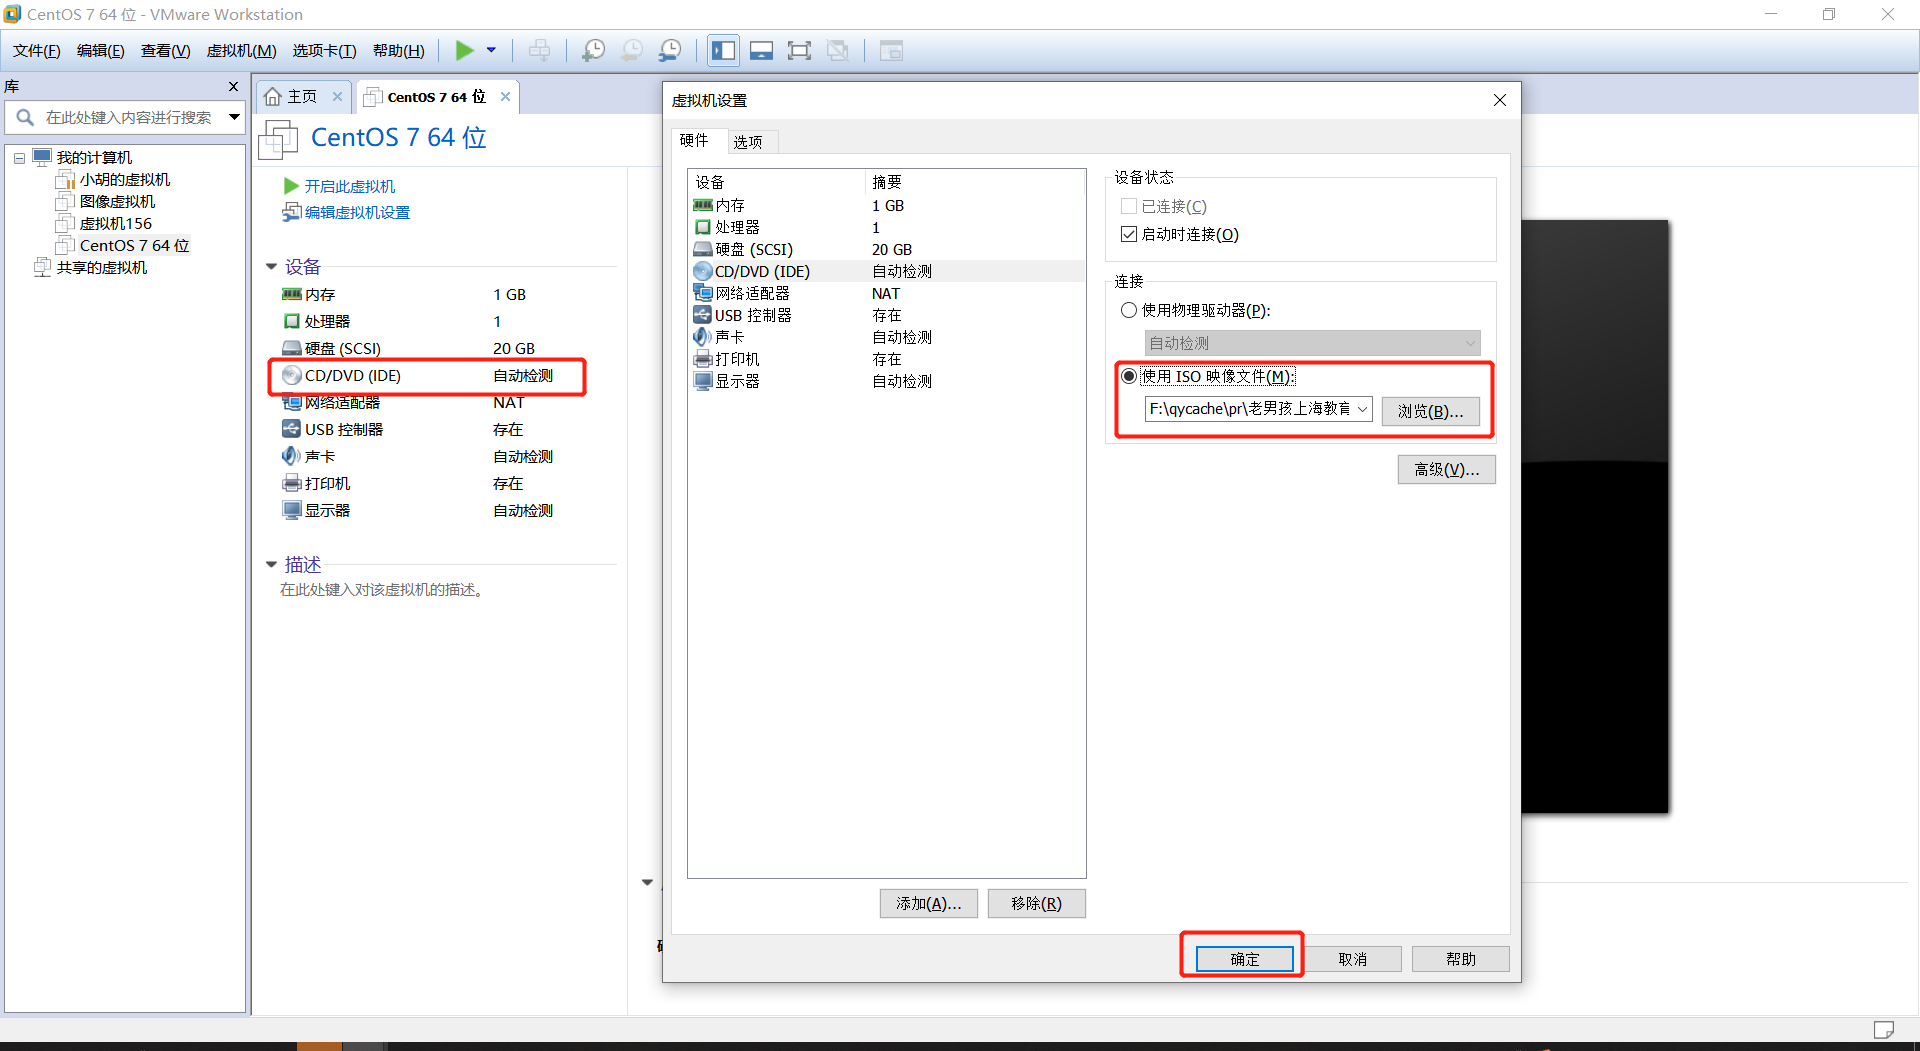1920x1051 pixels.
Task: Click the 移除(R) button
Action: (1037, 903)
